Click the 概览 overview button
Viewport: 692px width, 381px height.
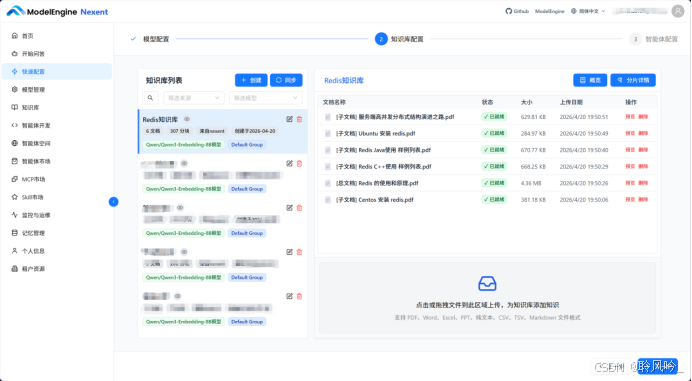tap(590, 80)
